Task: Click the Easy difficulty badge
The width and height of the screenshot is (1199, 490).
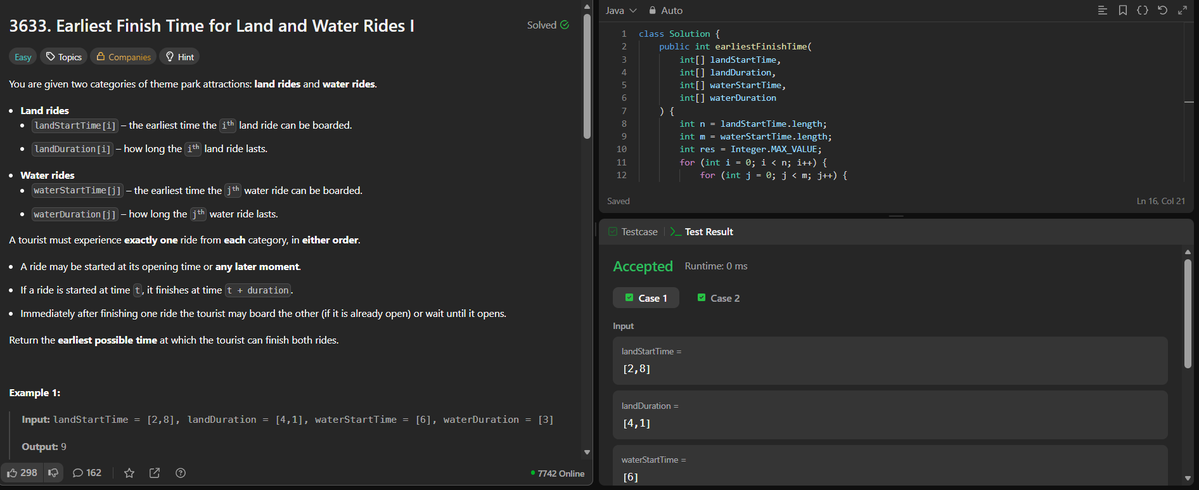Action: point(23,57)
